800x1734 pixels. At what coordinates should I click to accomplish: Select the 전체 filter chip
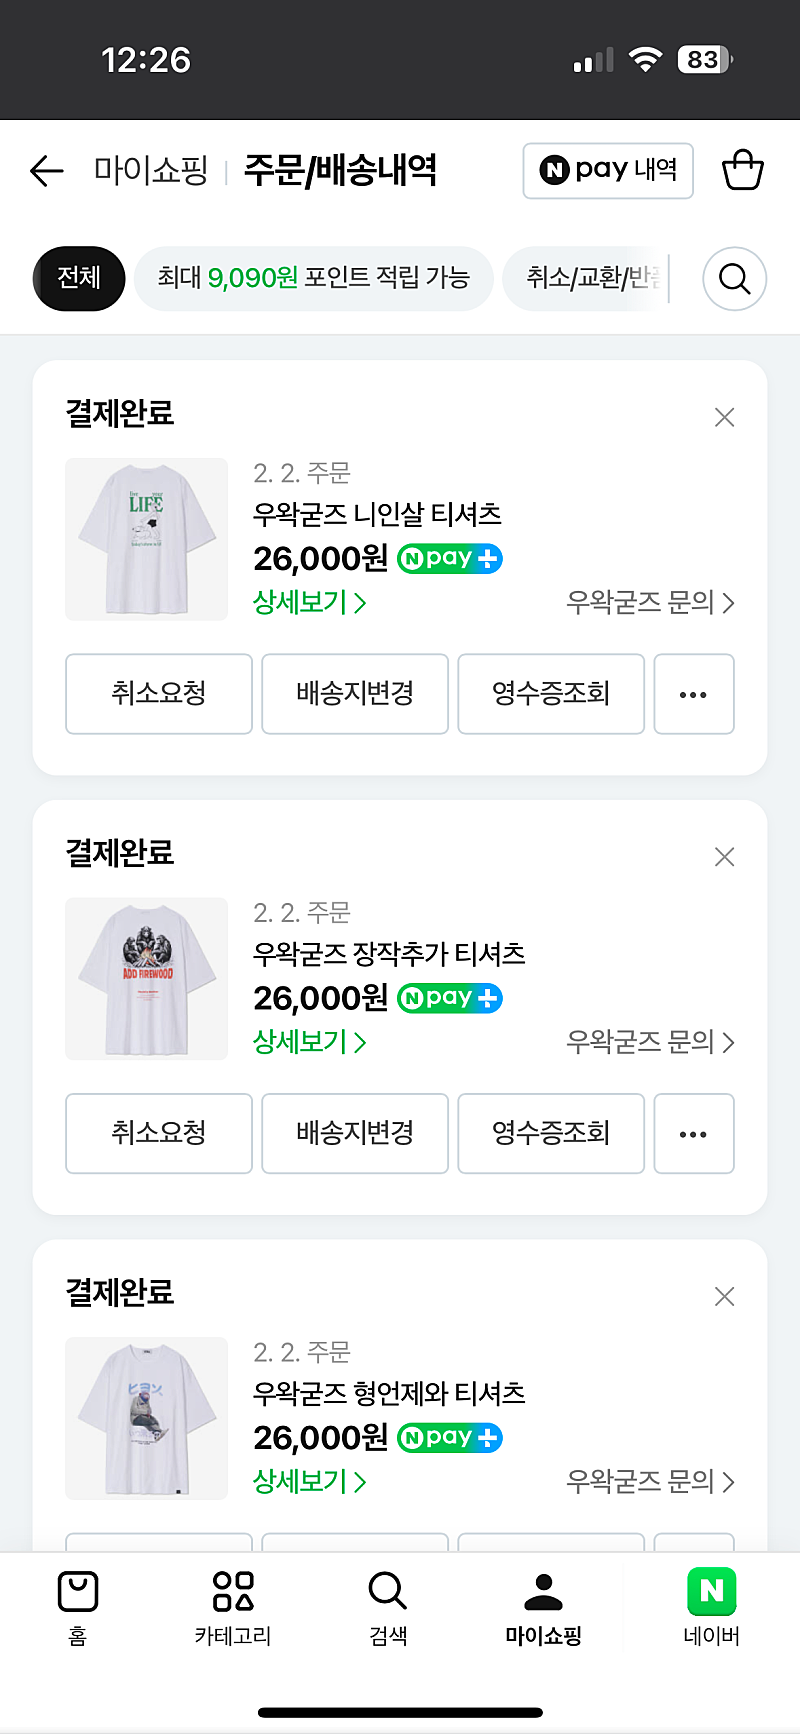(79, 277)
